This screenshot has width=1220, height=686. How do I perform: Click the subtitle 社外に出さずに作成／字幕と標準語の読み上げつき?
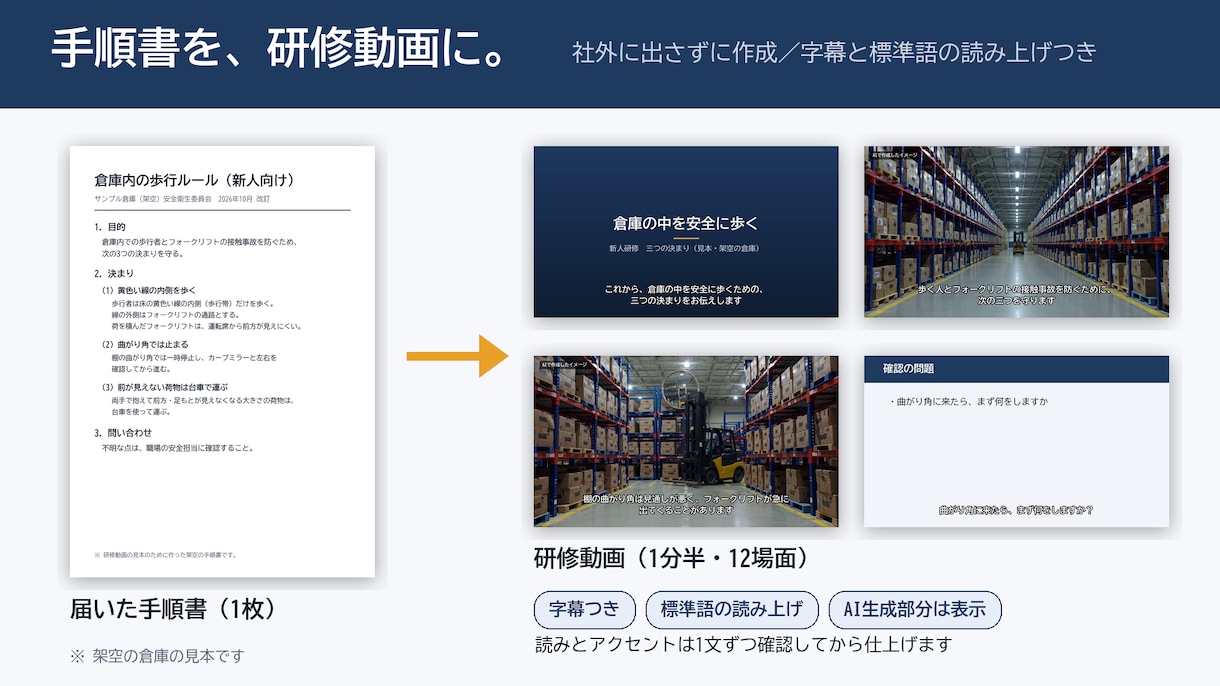click(x=834, y=52)
